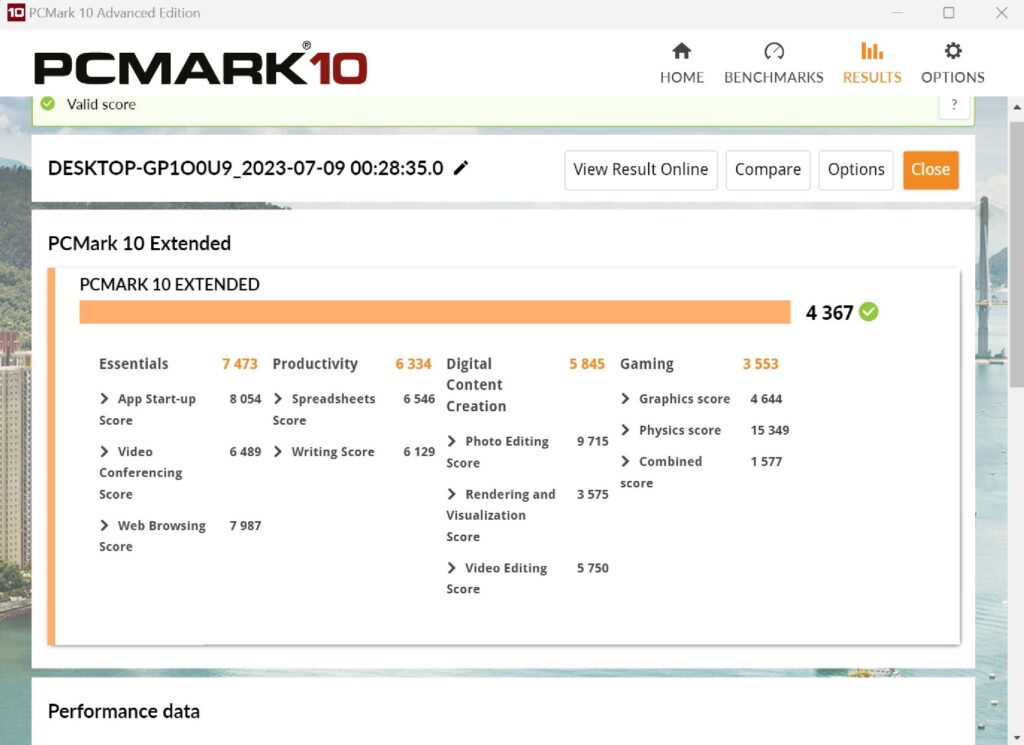This screenshot has width=1024, height=745.
Task: Click the Gaming heading
Action: [647, 364]
